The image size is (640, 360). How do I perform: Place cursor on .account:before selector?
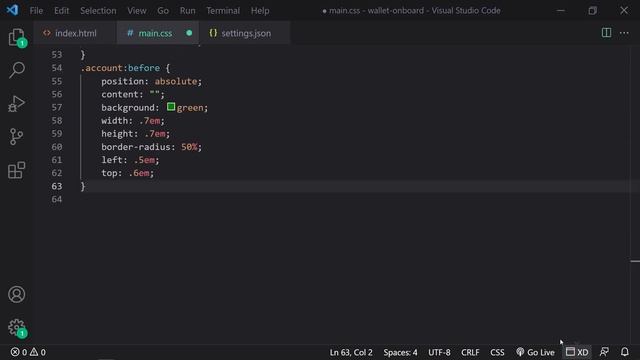120,68
